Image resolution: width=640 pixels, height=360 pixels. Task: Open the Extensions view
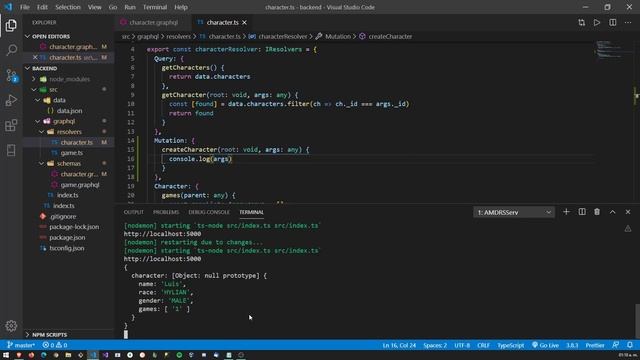pyautogui.click(x=11, y=125)
